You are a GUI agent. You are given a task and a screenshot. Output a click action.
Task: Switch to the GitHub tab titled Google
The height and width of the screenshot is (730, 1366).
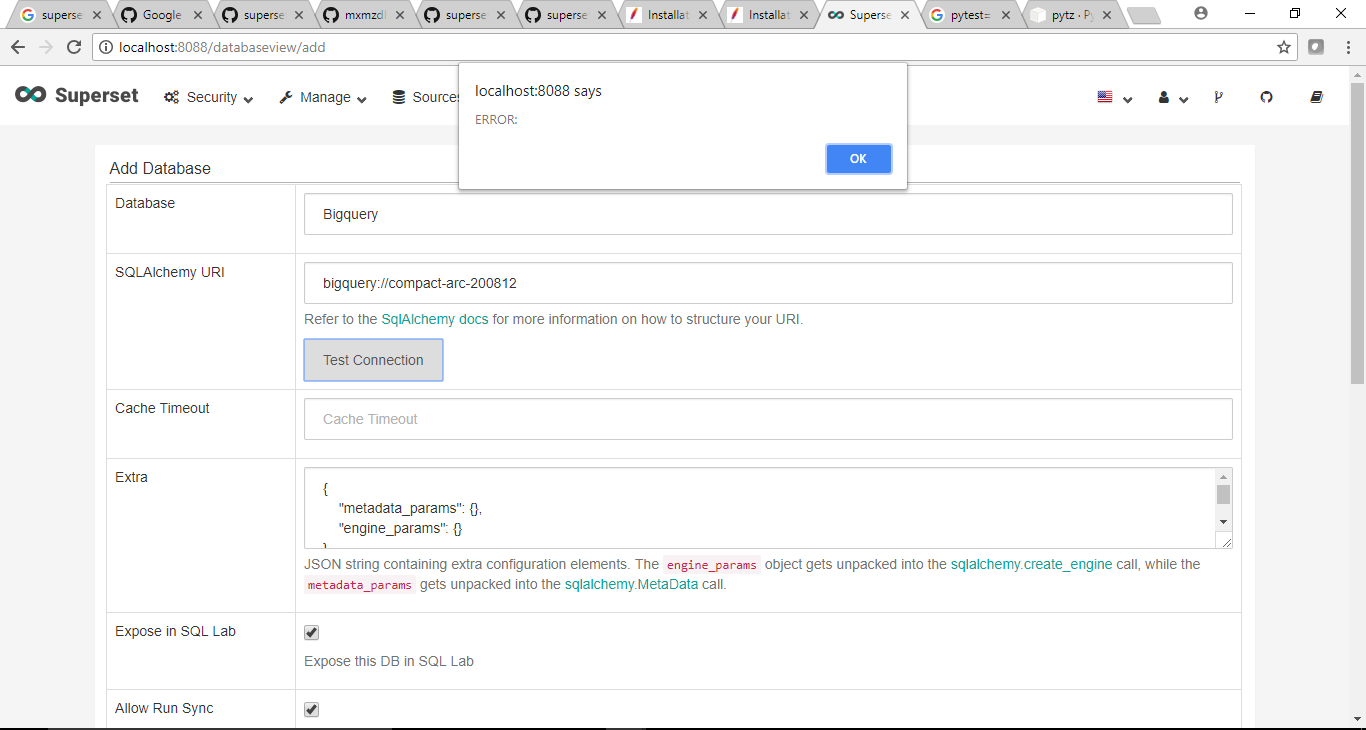[160, 15]
